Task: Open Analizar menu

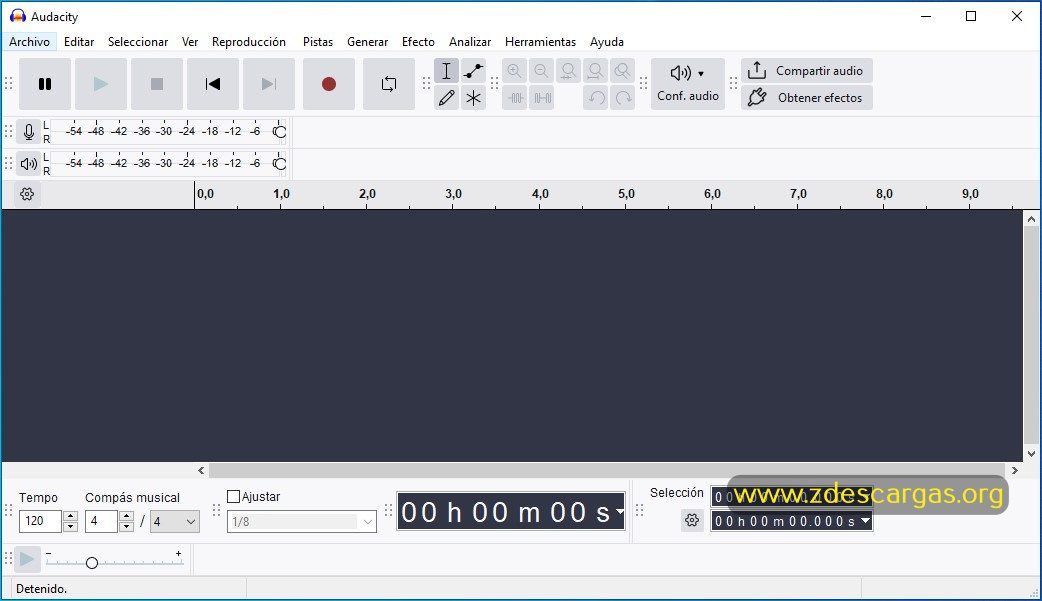Action: pos(470,41)
